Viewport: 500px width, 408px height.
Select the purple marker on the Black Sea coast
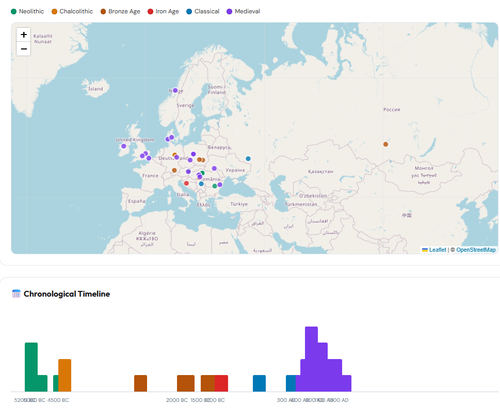[x=220, y=184]
